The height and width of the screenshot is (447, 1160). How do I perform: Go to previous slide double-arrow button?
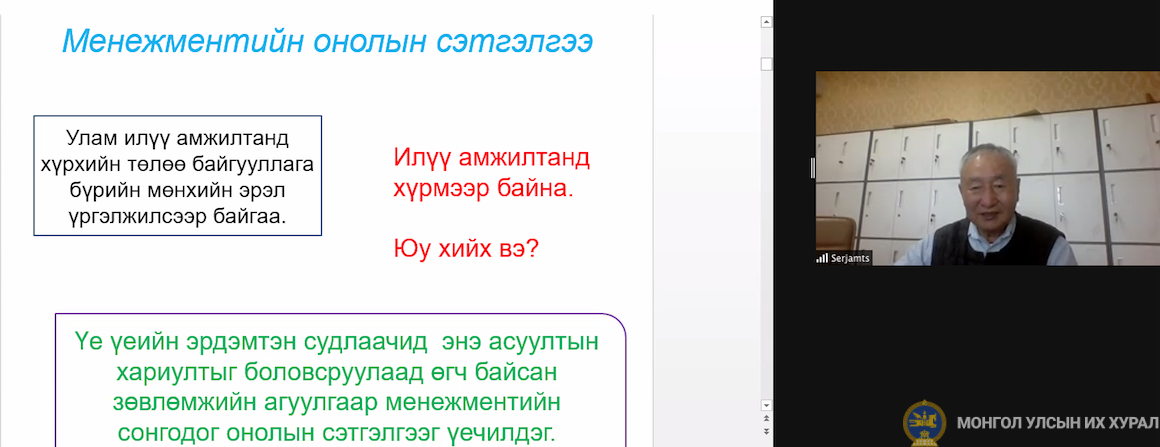(x=766, y=419)
